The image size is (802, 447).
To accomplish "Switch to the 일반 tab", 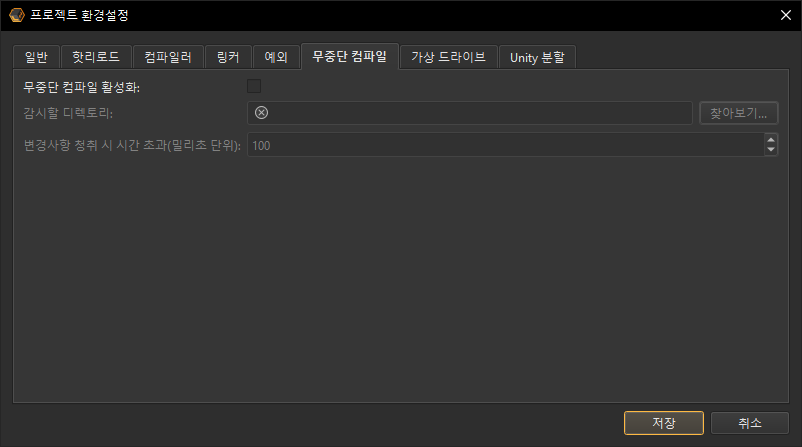I will [x=36, y=58].
